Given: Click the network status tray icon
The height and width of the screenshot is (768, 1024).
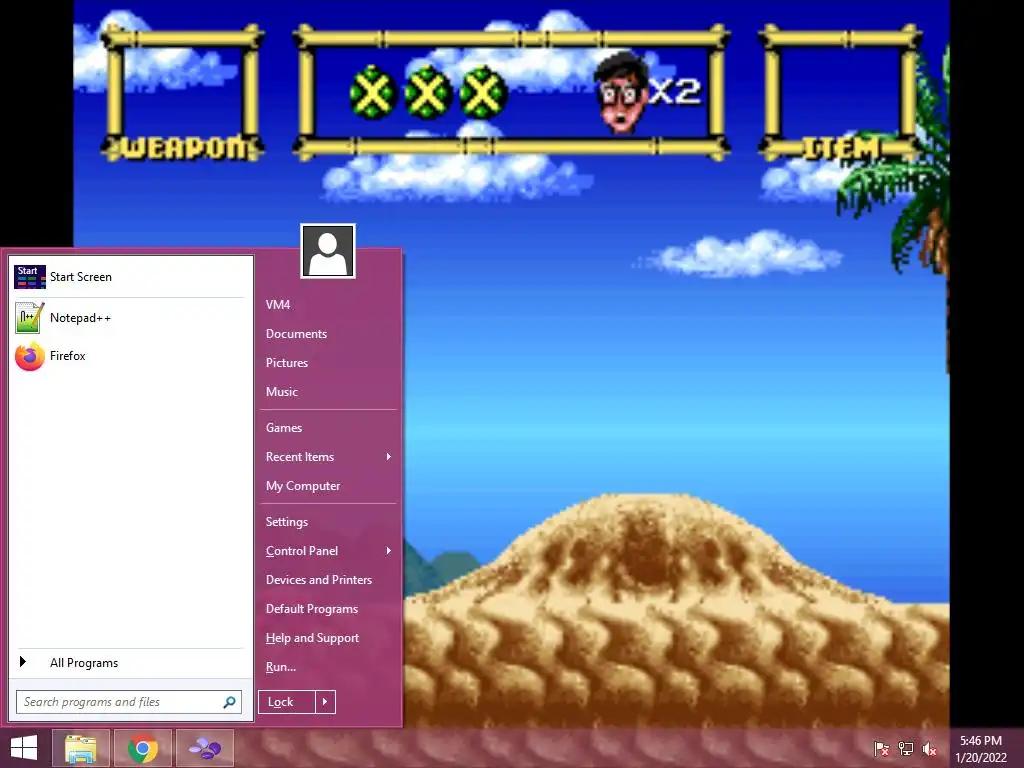Looking at the screenshot, I should (906, 748).
